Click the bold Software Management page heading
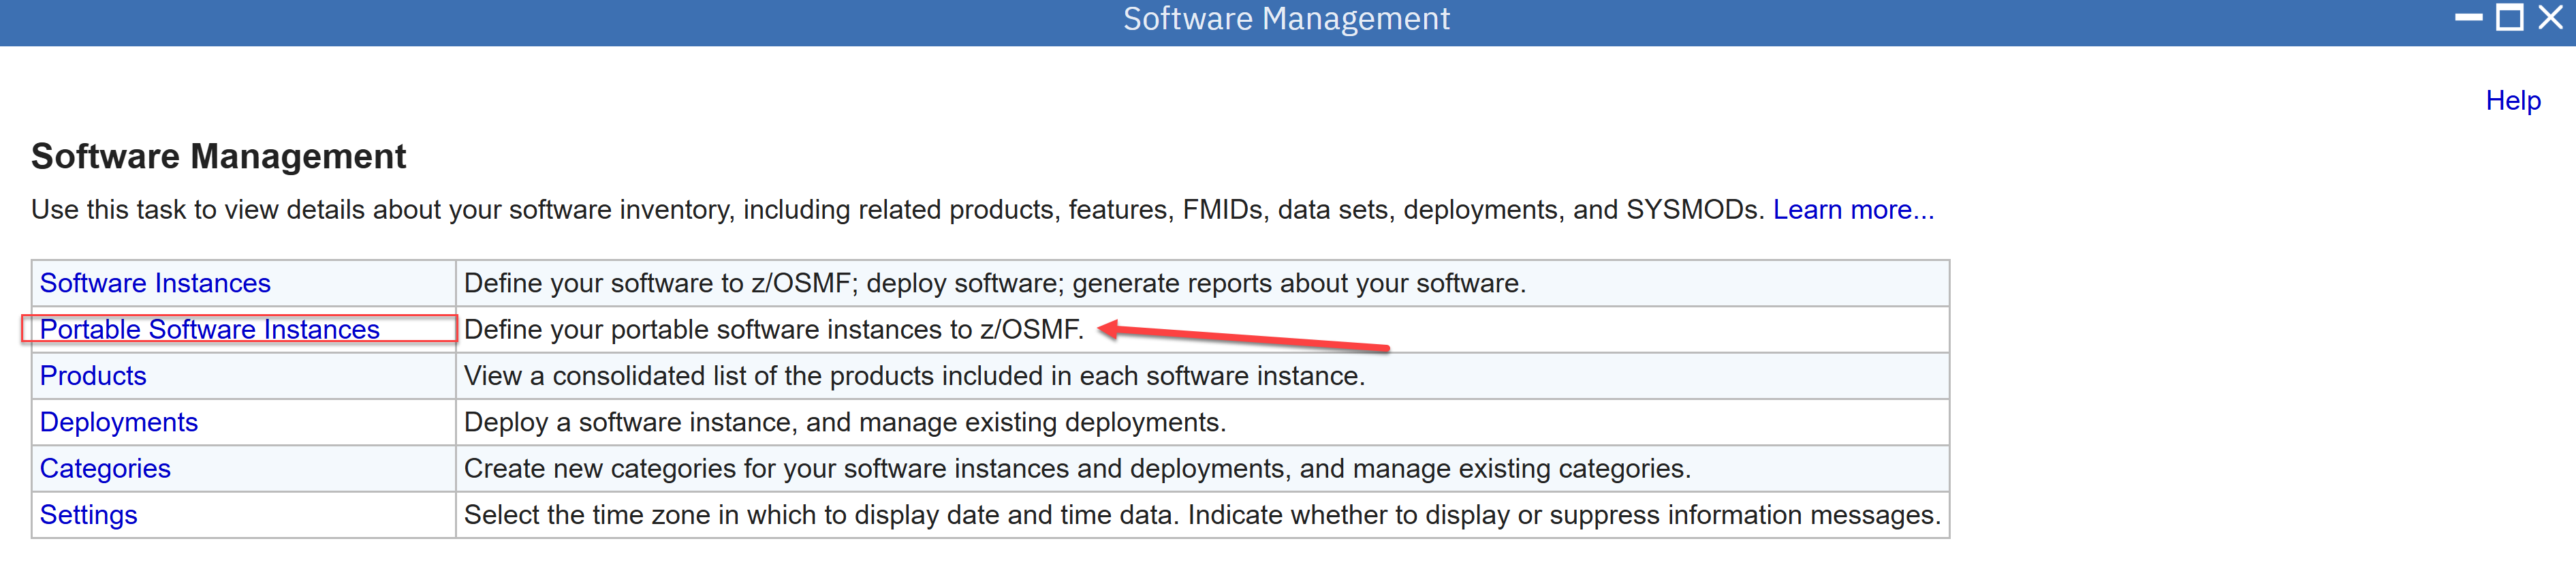The image size is (2576, 584). pyautogui.click(x=218, y=156)
